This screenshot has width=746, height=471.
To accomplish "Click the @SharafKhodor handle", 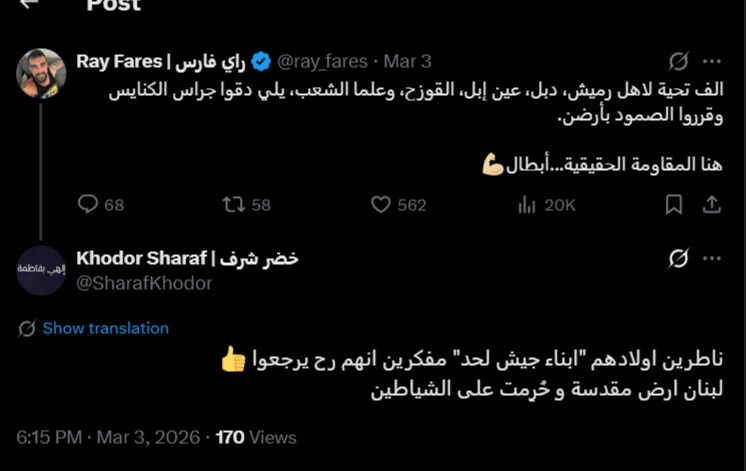I will tap(144, 283).
